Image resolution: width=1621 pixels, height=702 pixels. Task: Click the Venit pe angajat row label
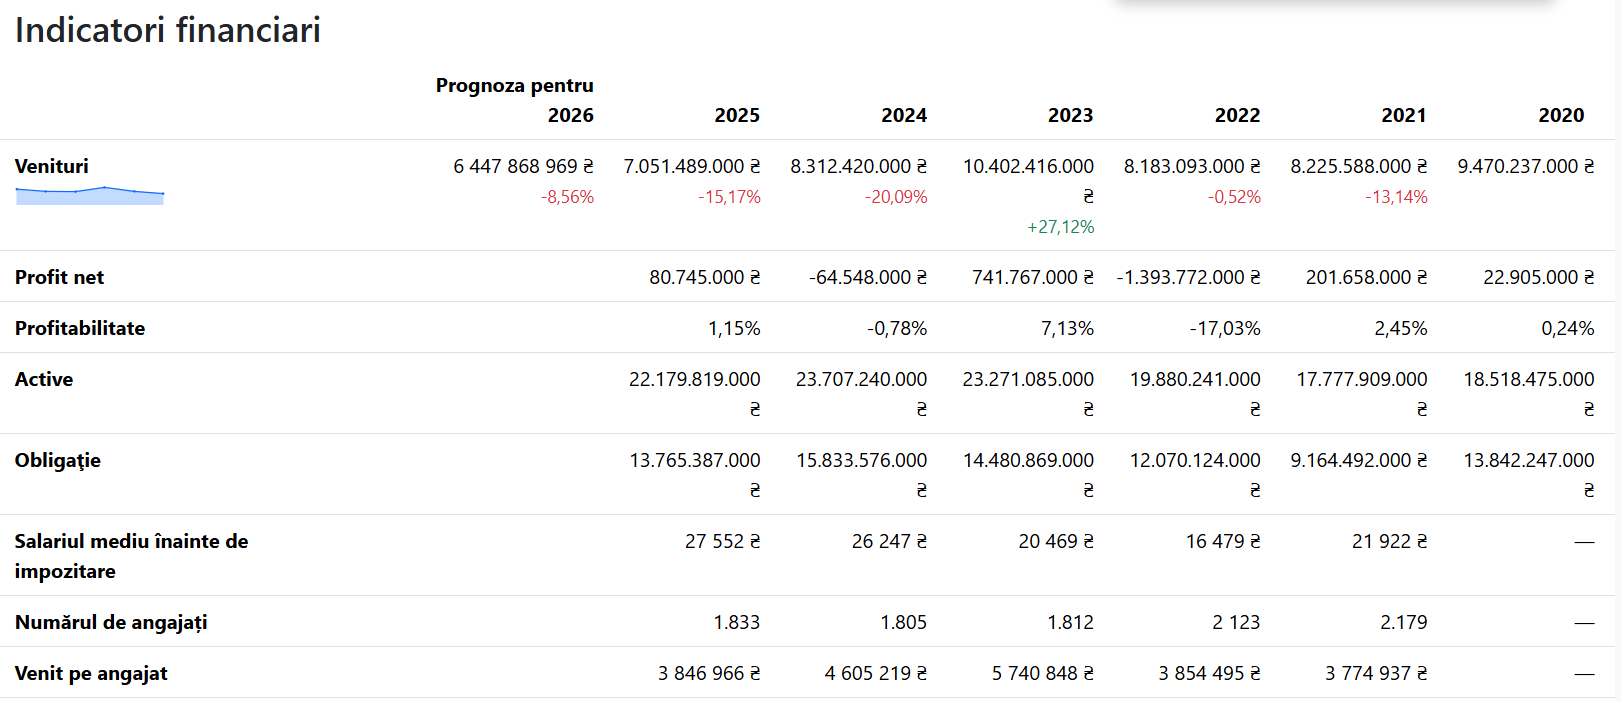click(x=91, y=673)
